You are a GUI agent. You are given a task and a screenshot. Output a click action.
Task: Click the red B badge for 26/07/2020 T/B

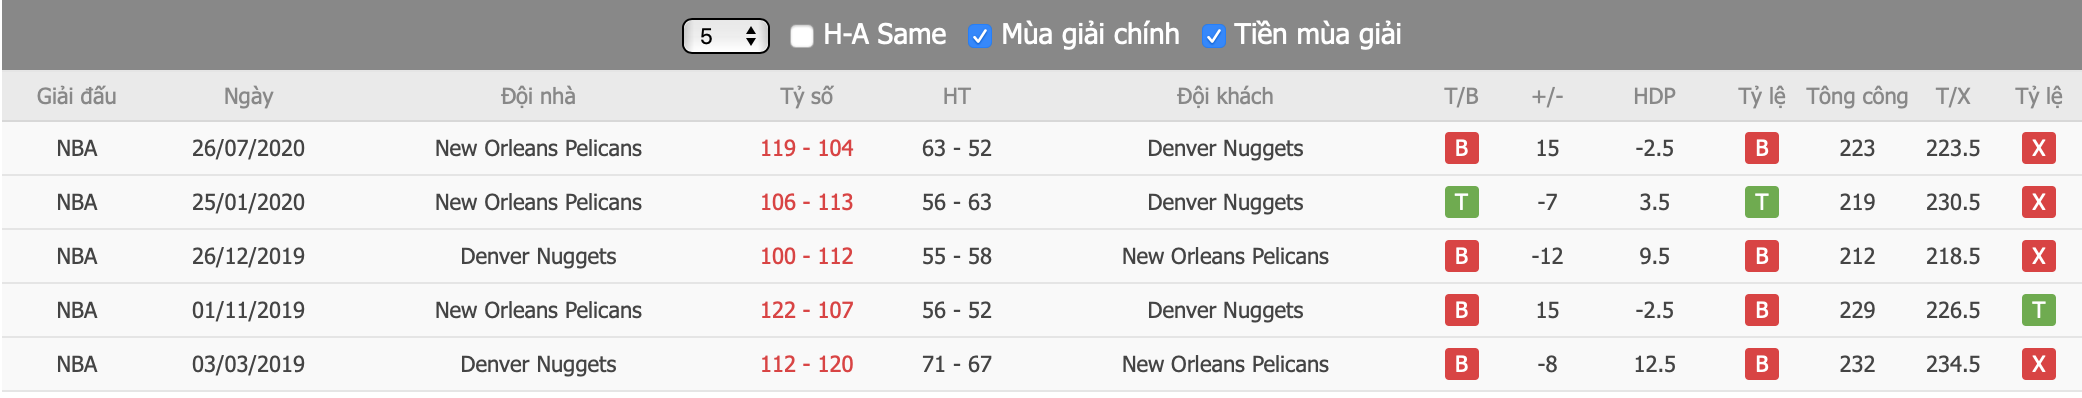tap(1461, 148)
